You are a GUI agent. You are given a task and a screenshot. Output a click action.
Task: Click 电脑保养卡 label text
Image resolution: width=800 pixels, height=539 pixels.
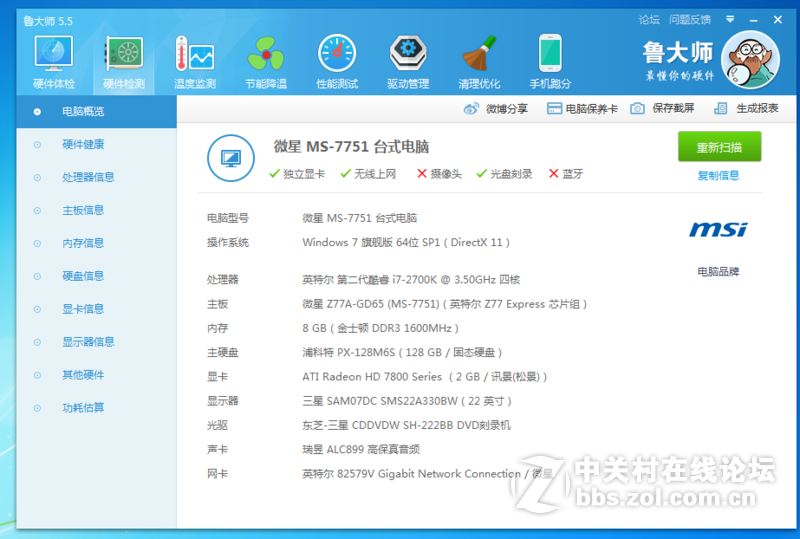pos(591,109)
